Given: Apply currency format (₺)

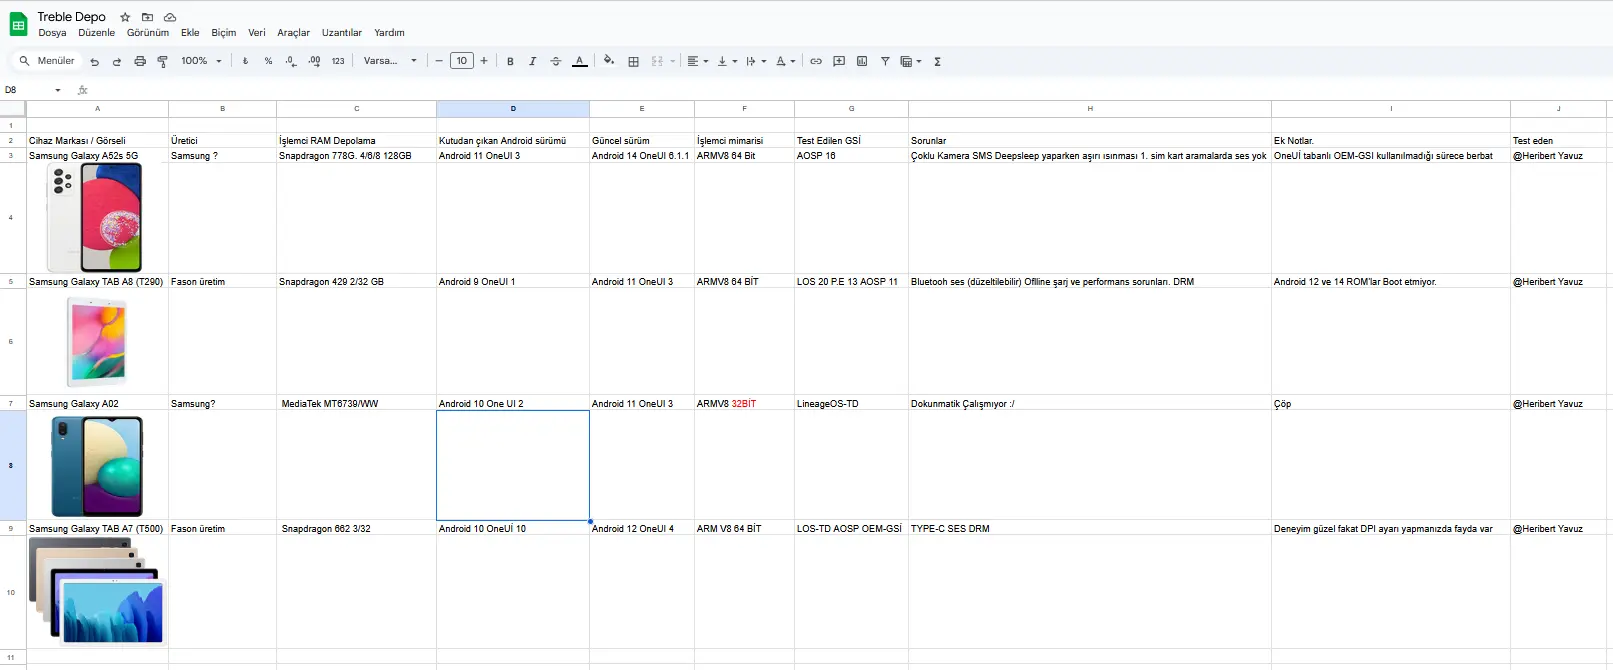Looking at the screenshot, I should pyautogui.click(x=246, y=61).
